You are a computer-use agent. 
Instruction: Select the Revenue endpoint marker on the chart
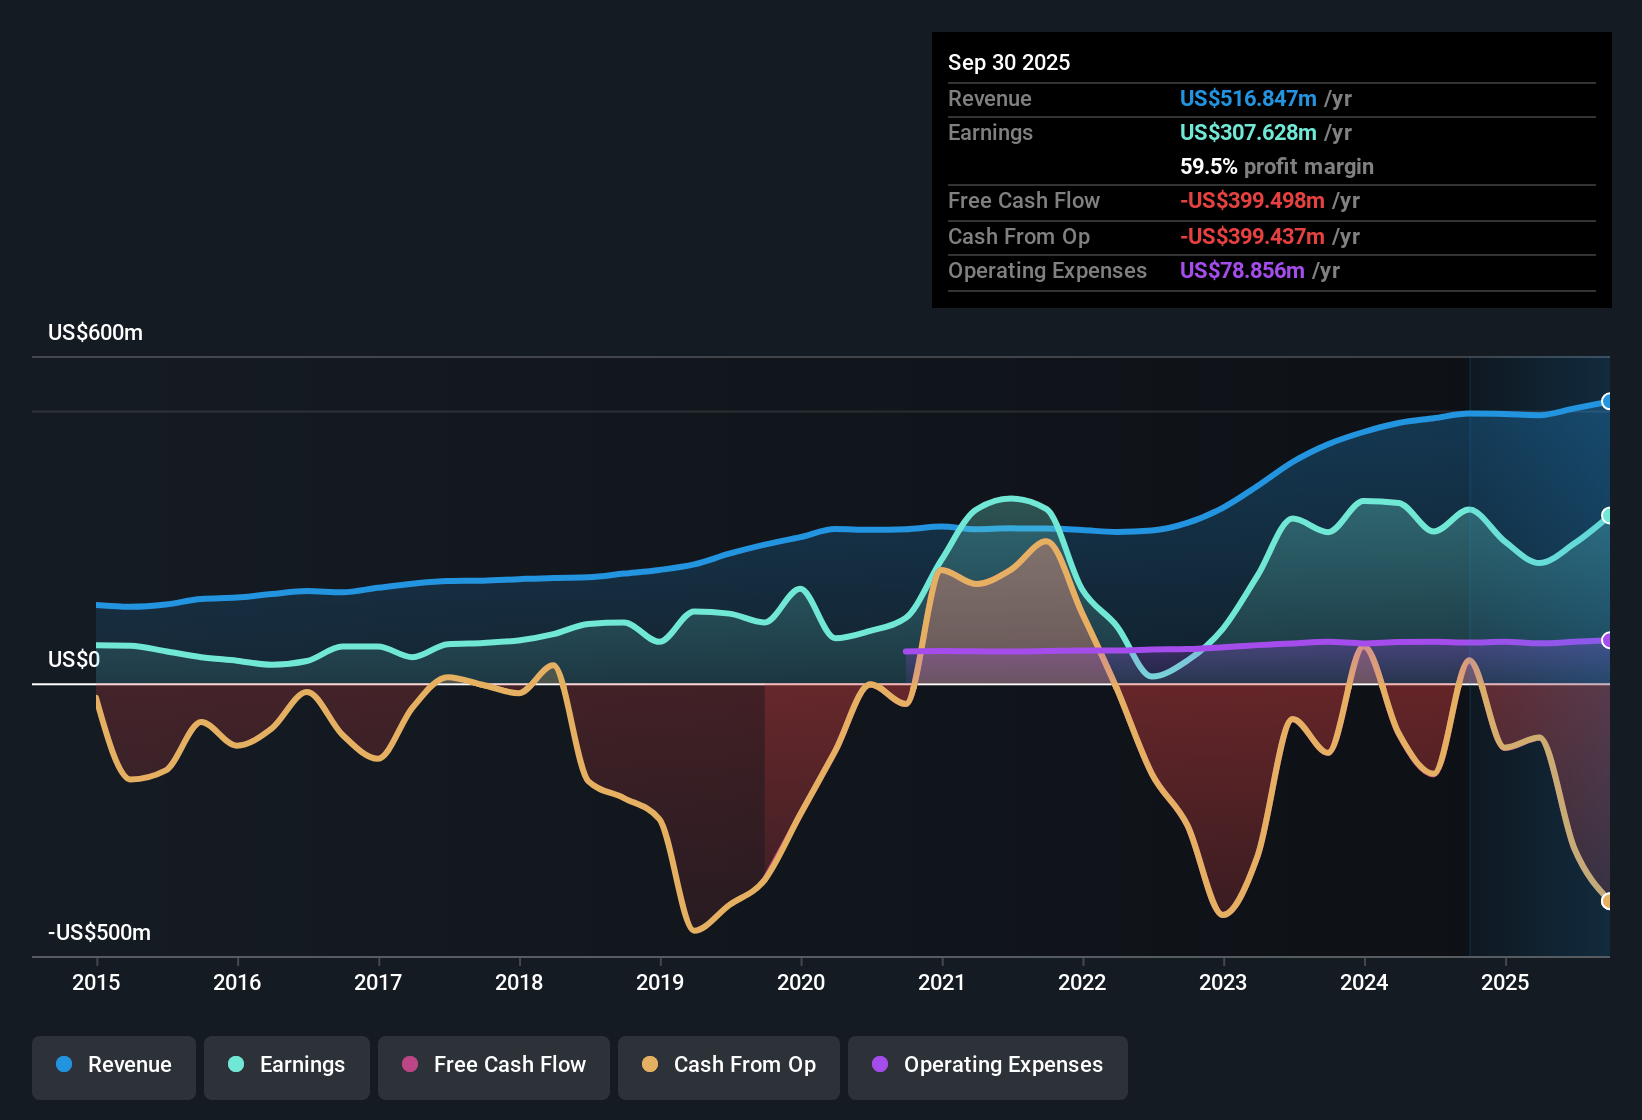click(1608, 402)
